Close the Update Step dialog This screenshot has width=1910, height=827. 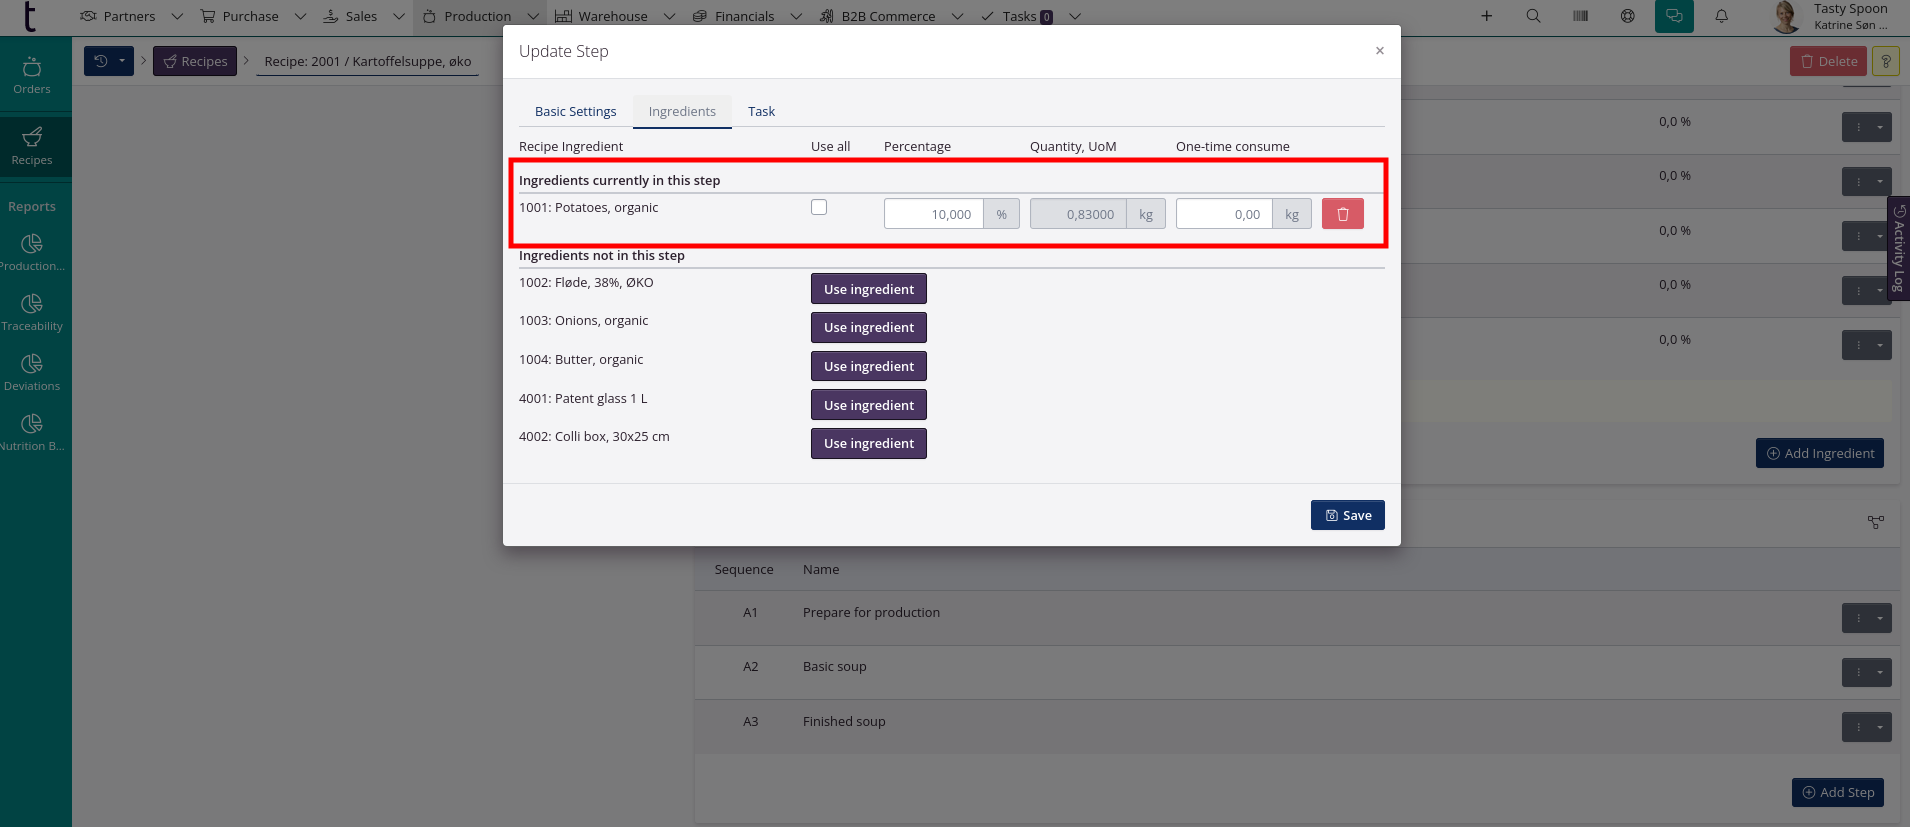(x=1379, y=51)
